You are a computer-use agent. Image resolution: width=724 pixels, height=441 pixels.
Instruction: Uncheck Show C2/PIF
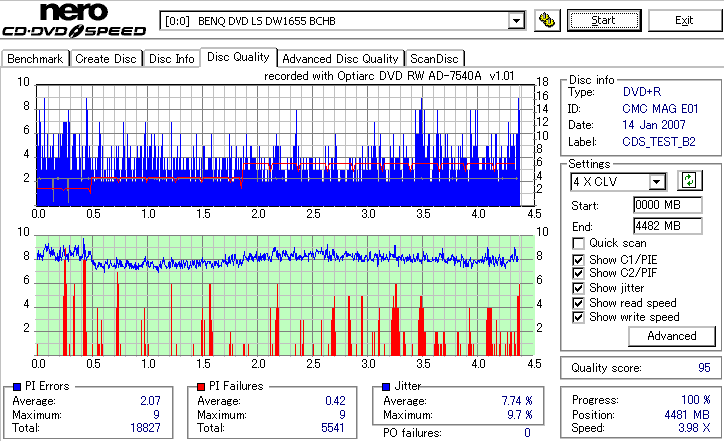click(x=578, y=273)
